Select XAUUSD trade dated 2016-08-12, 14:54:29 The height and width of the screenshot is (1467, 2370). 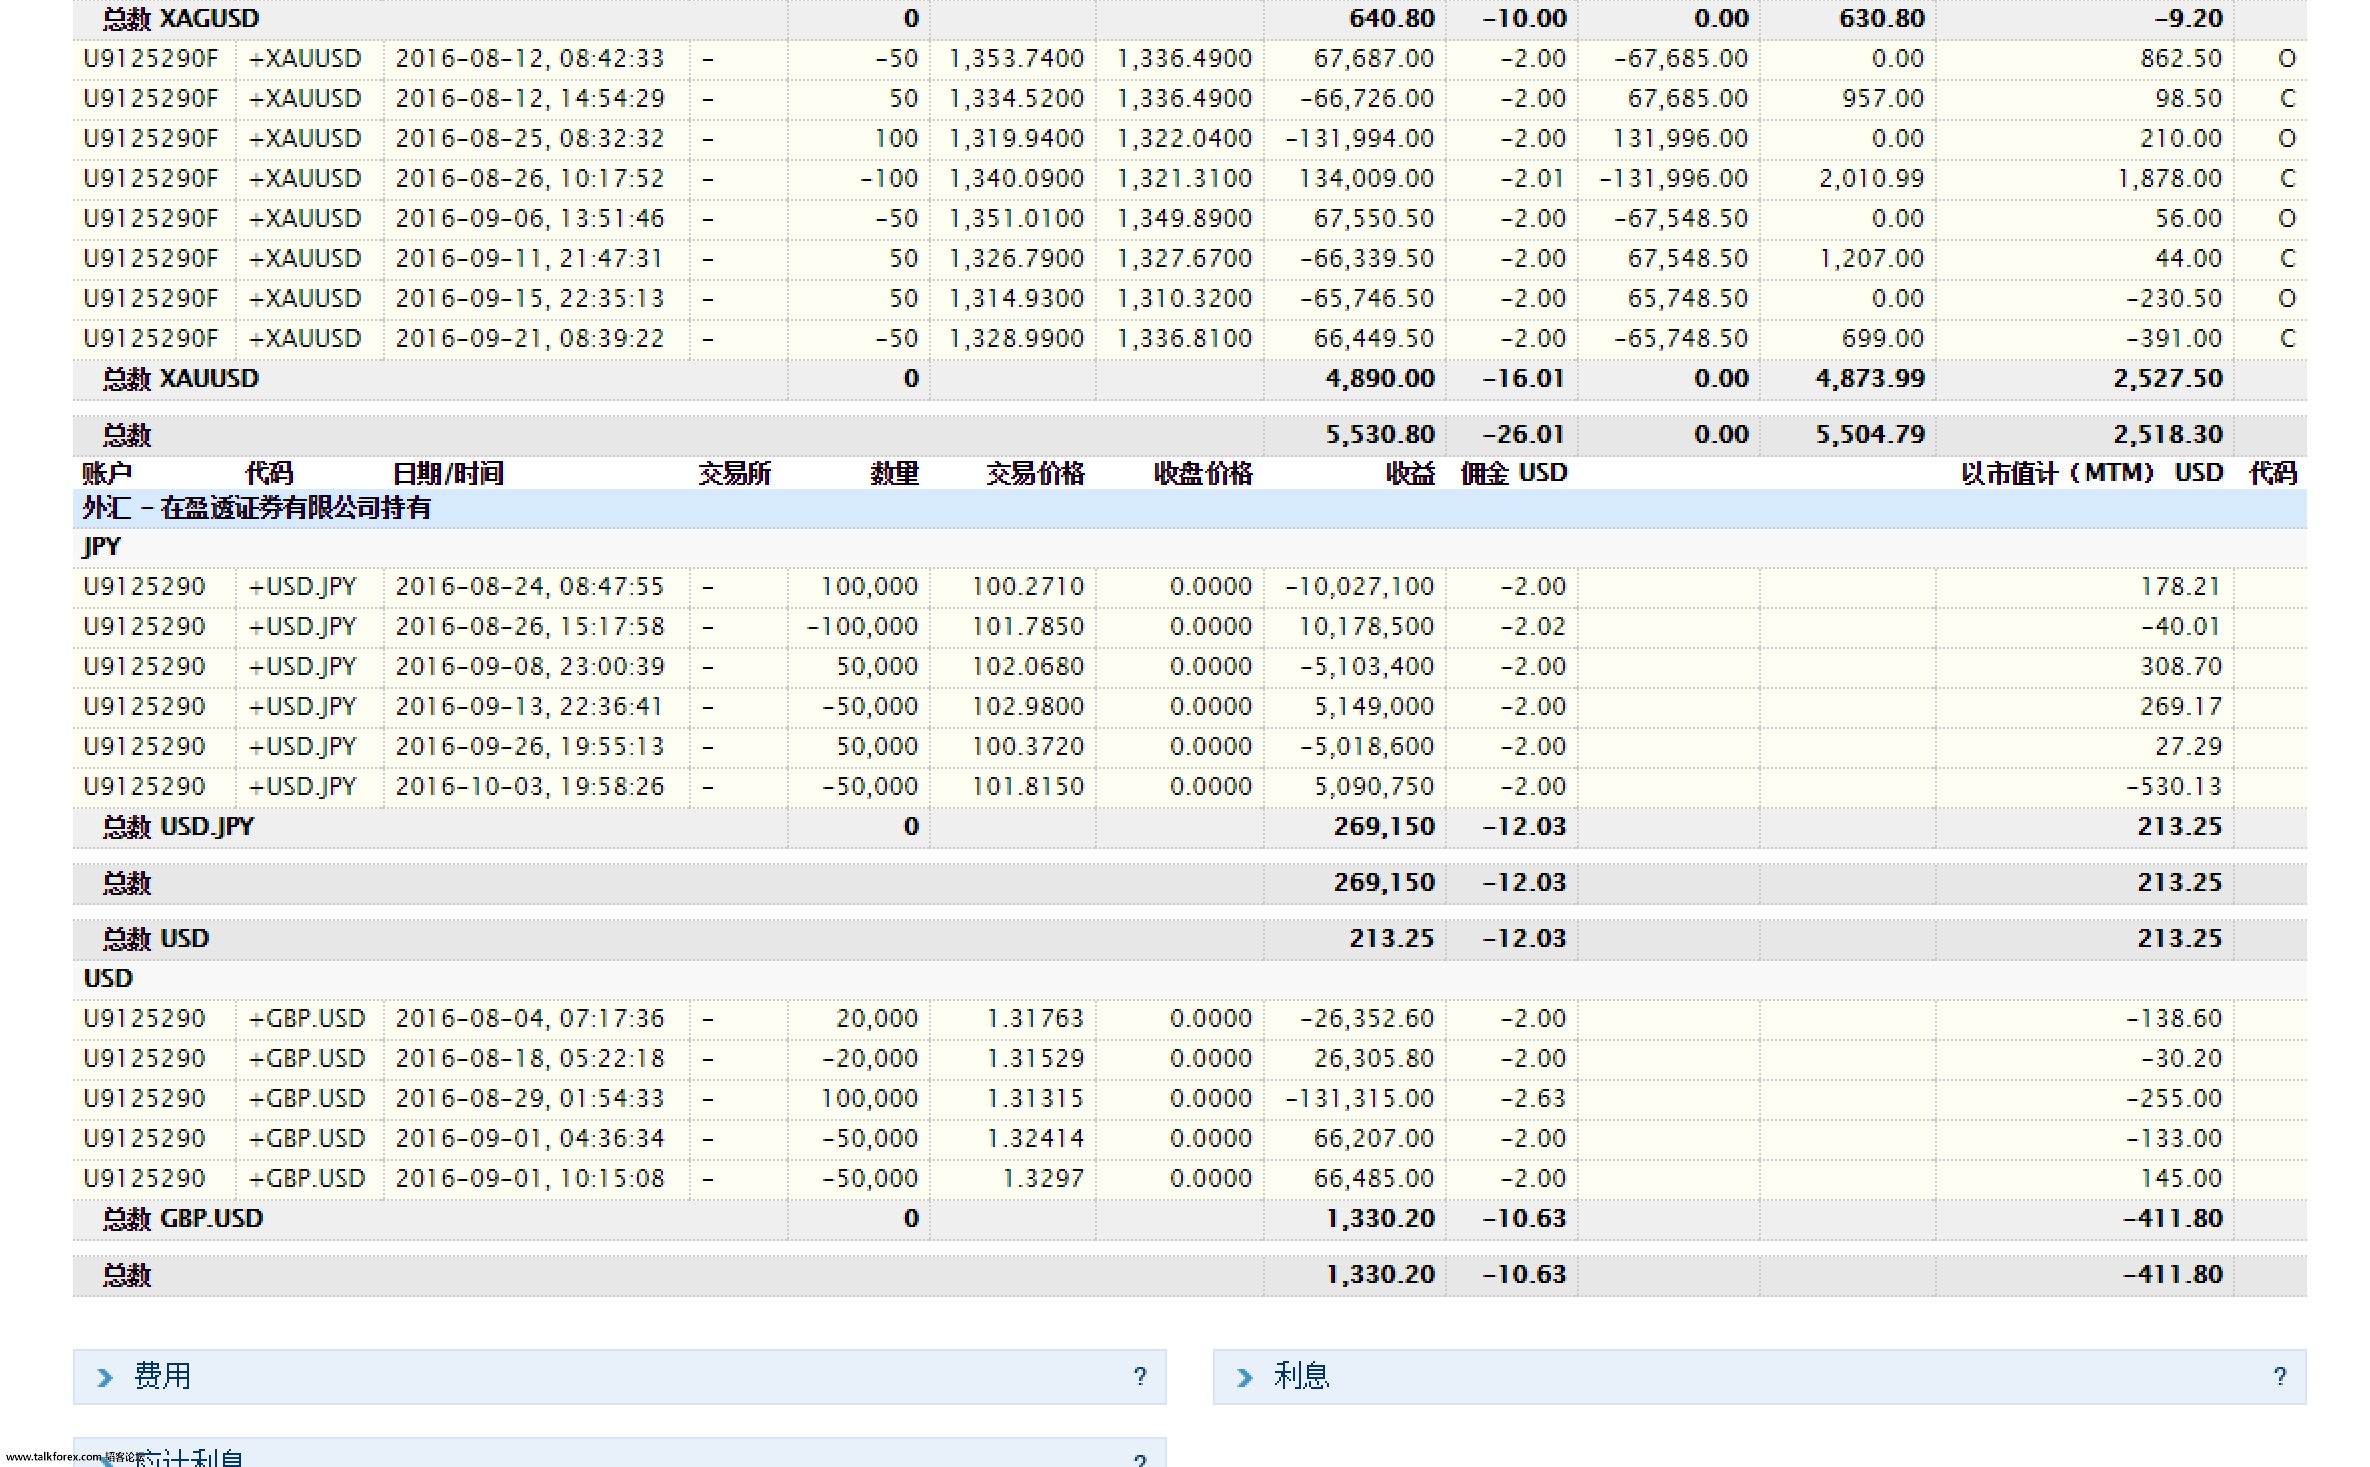[x=1189, y=99]
